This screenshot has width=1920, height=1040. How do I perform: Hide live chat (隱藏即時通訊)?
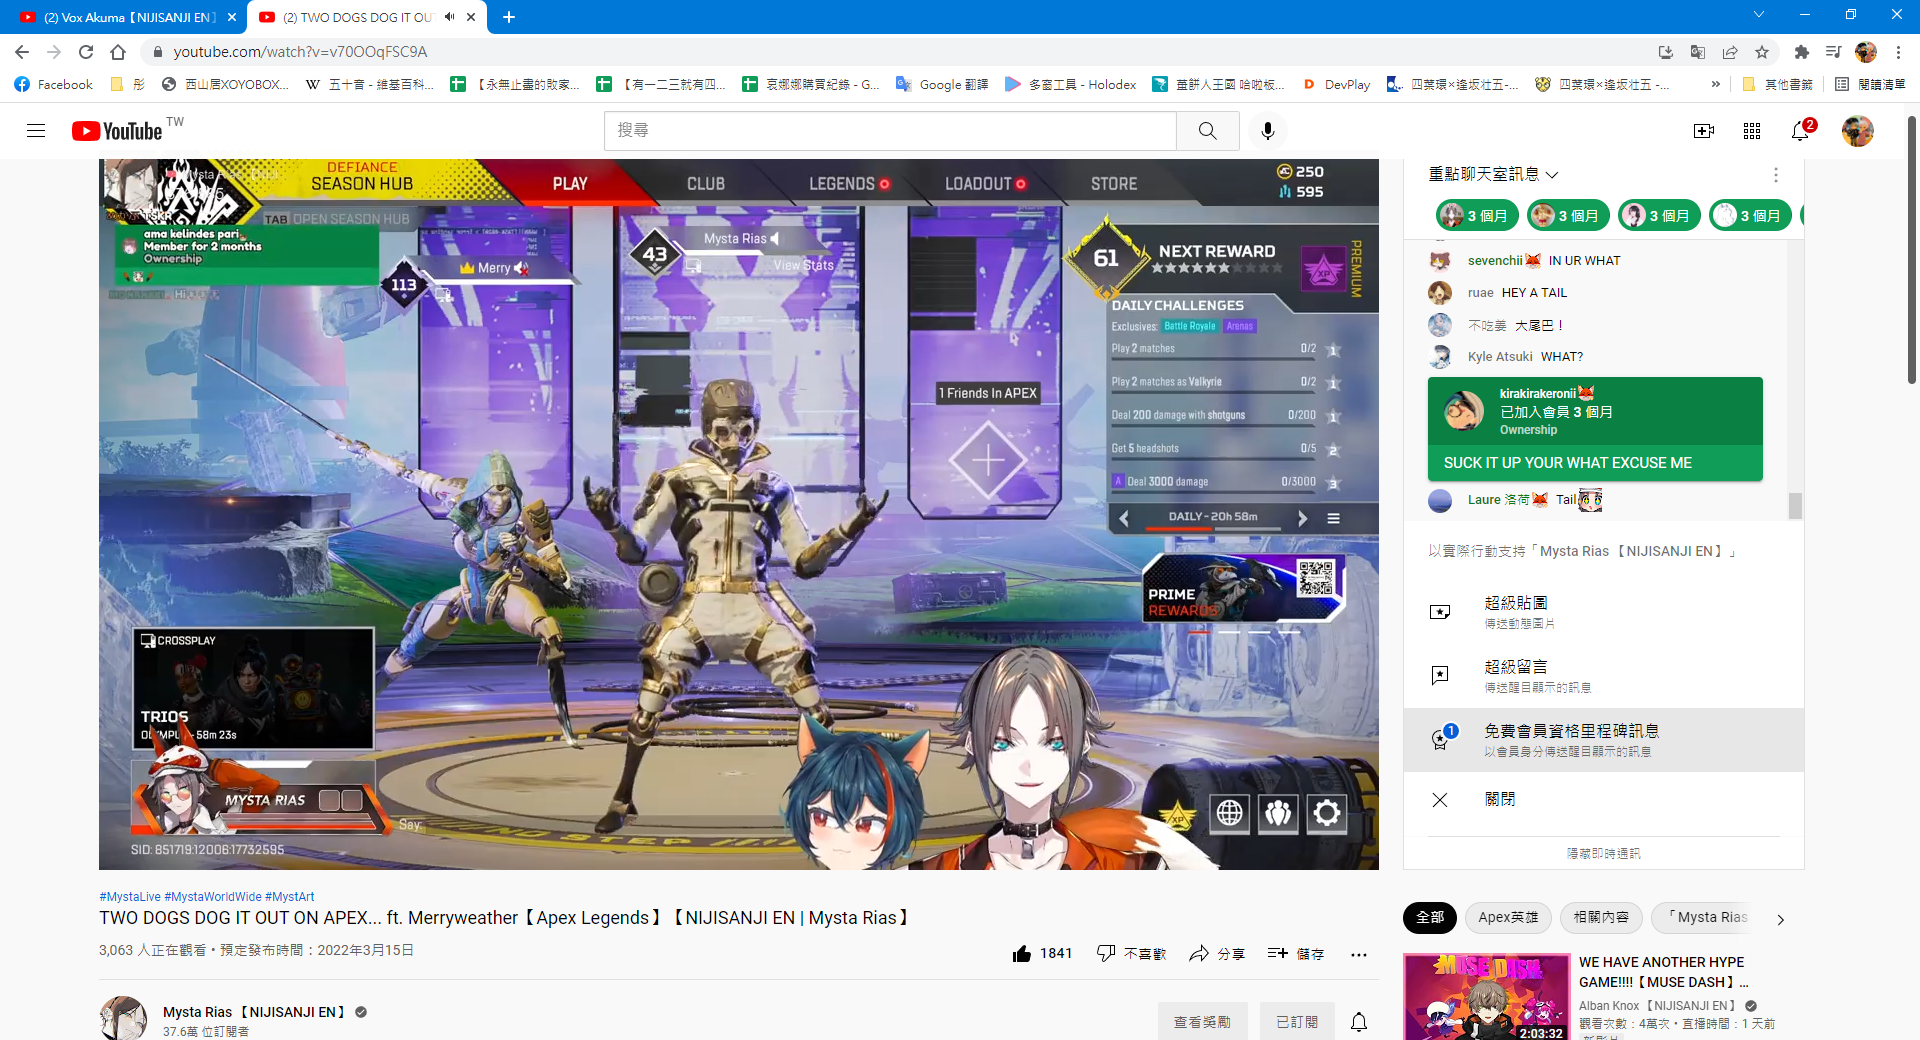click(x=1604, y=853)
